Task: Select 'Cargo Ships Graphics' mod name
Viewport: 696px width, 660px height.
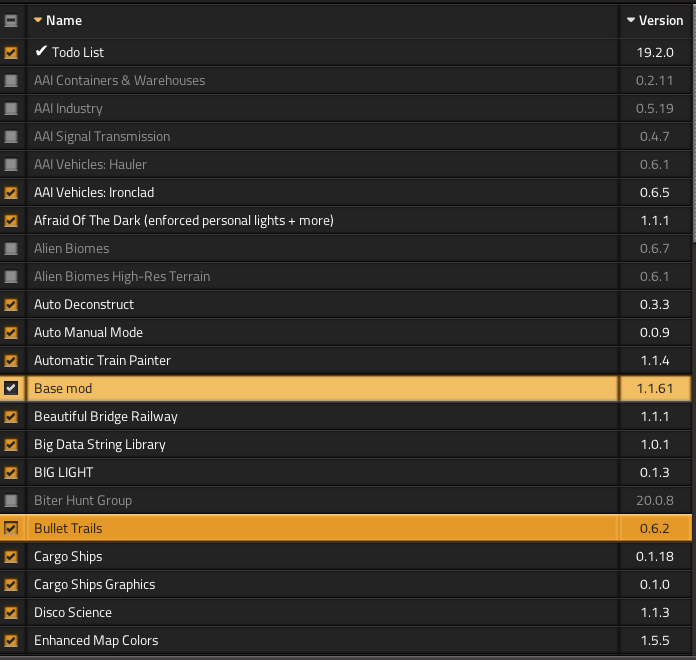Action: (95, 584)
